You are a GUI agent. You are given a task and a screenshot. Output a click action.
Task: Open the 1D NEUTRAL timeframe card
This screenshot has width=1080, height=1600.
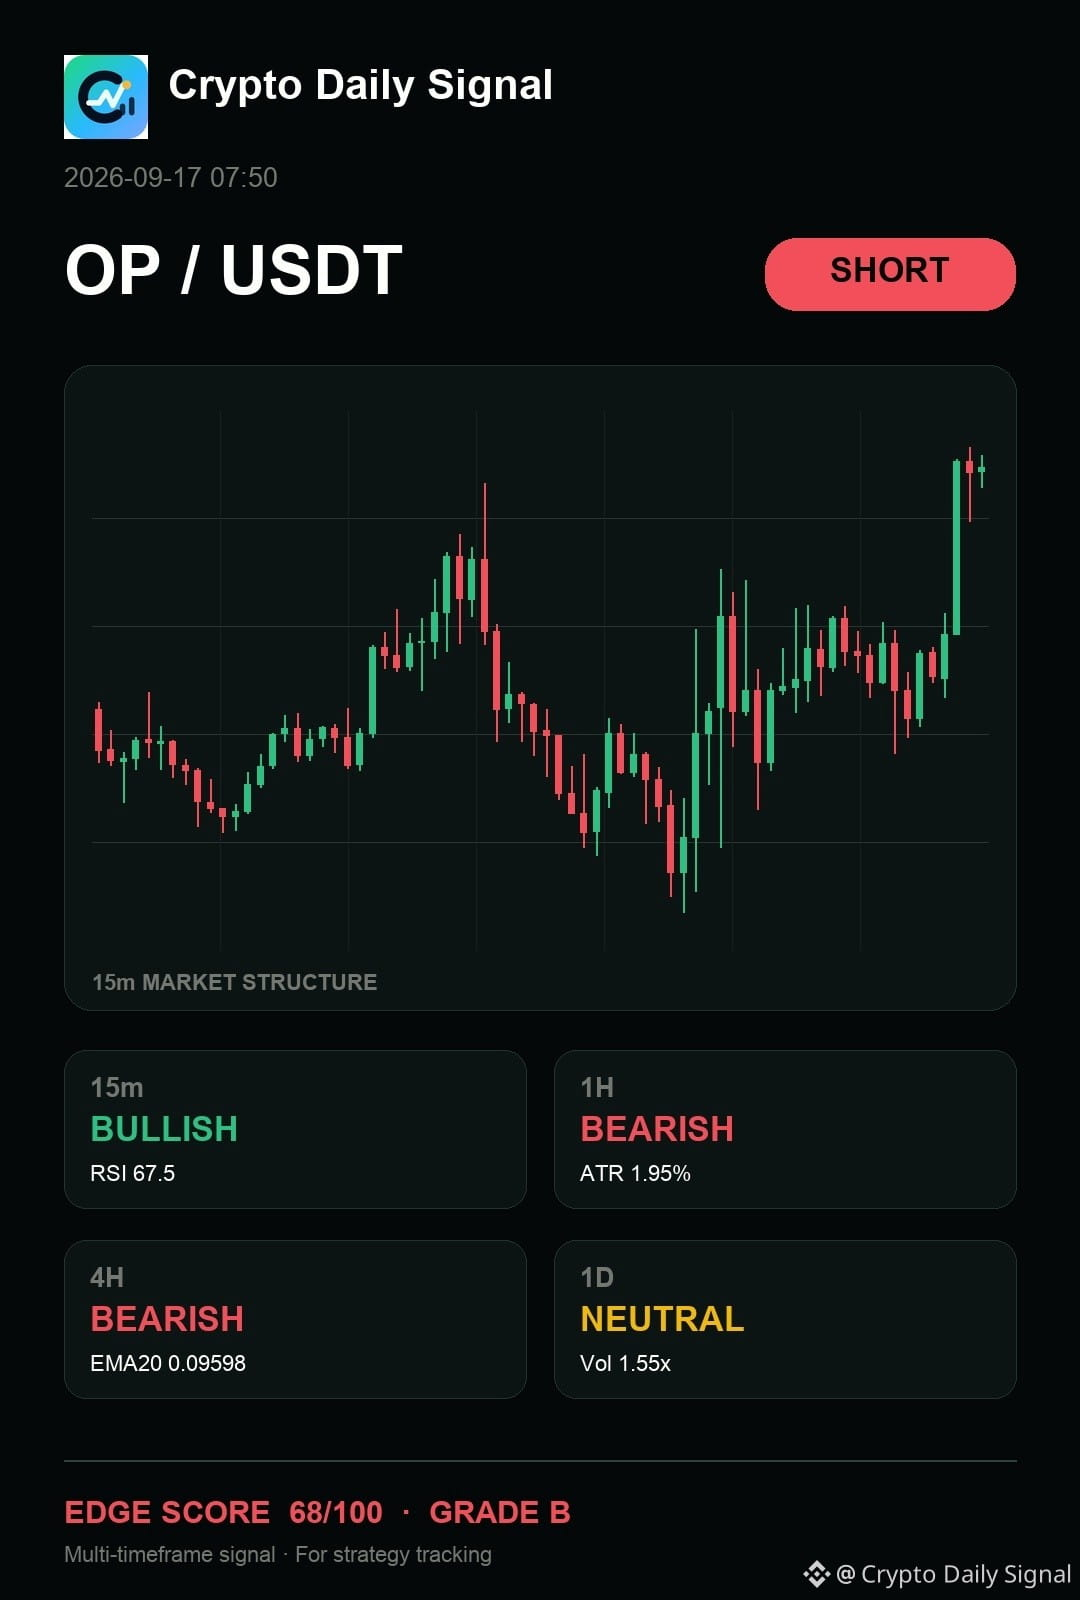pyautogui.click(x=785, y=1319)
